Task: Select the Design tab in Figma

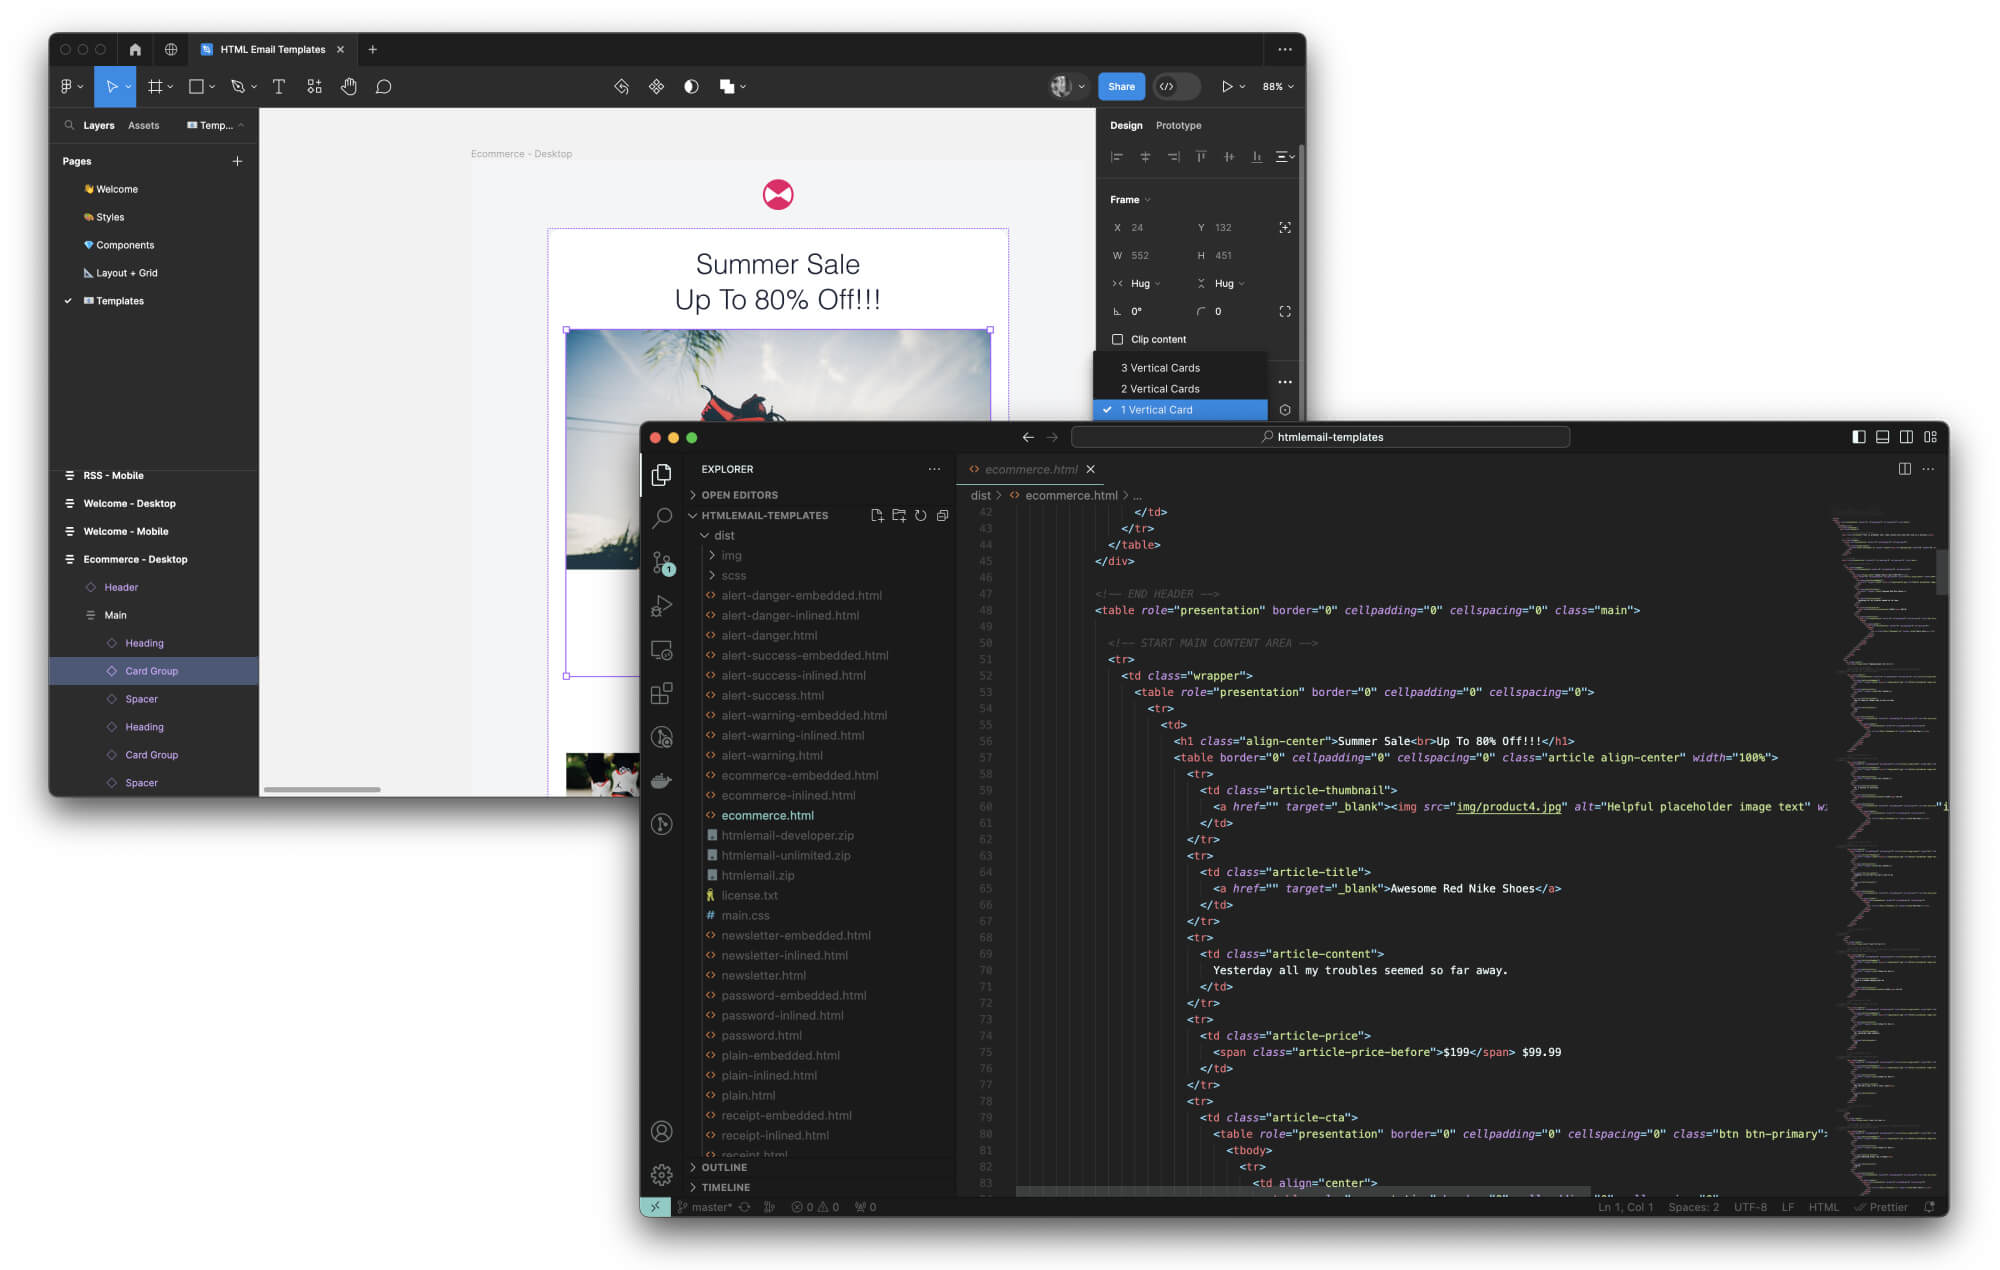Action: (x=1126, y=125)
